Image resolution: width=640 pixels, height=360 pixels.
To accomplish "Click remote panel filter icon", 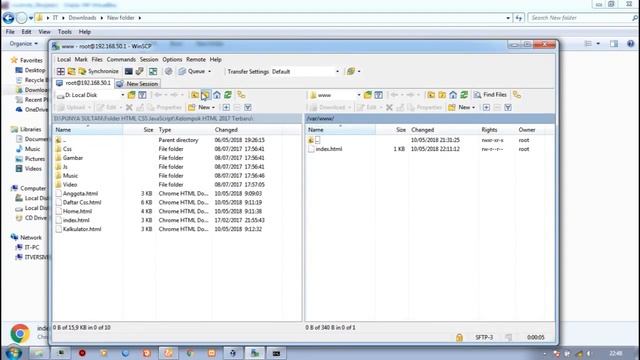I will pyautogui.click(x=378, y=95).
